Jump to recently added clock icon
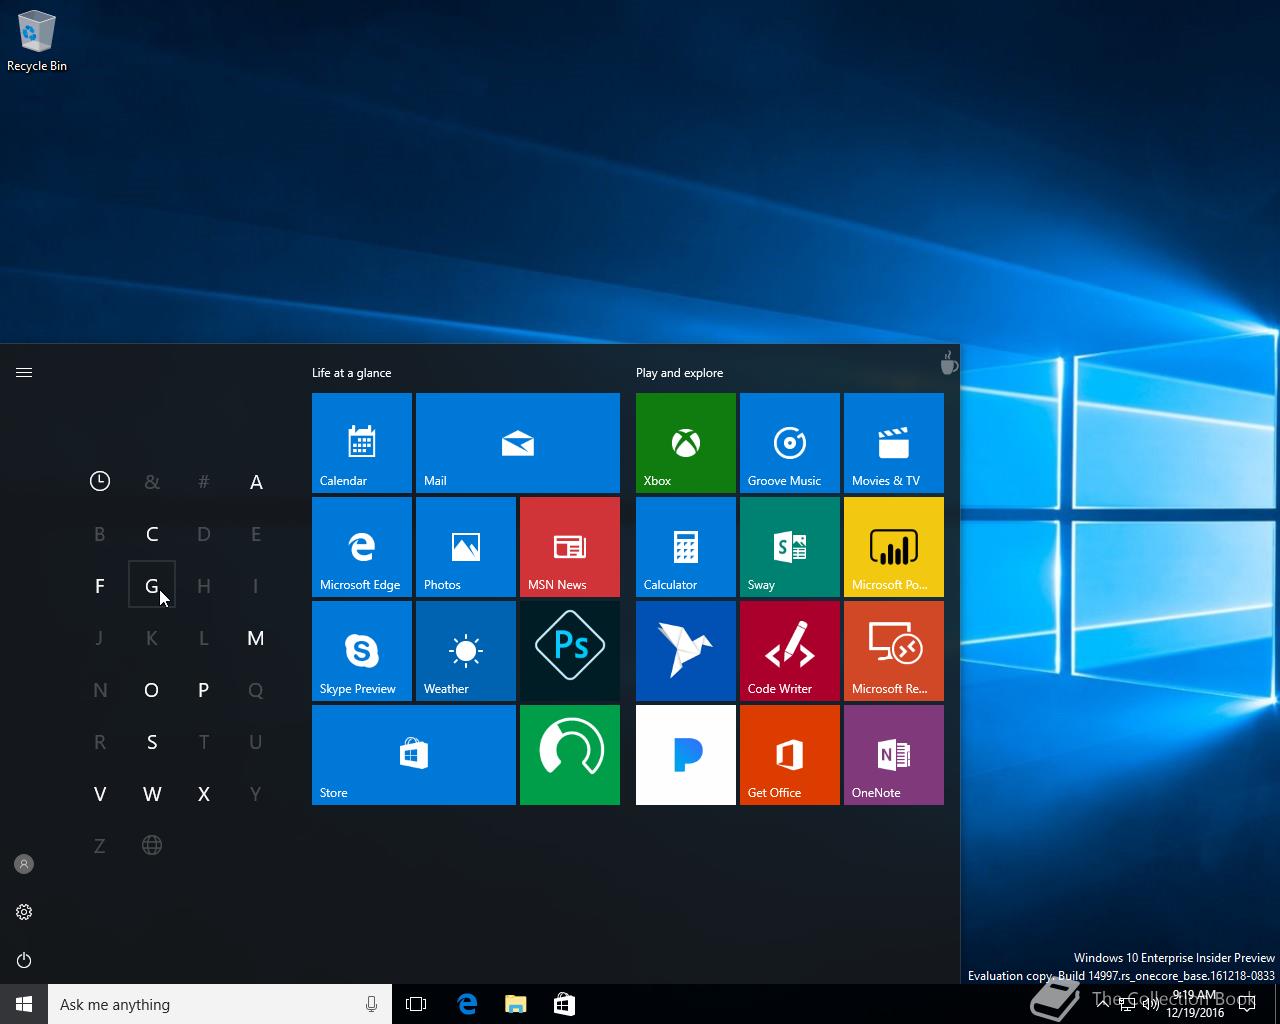The image size is (1280, 1024). point(100,481)
